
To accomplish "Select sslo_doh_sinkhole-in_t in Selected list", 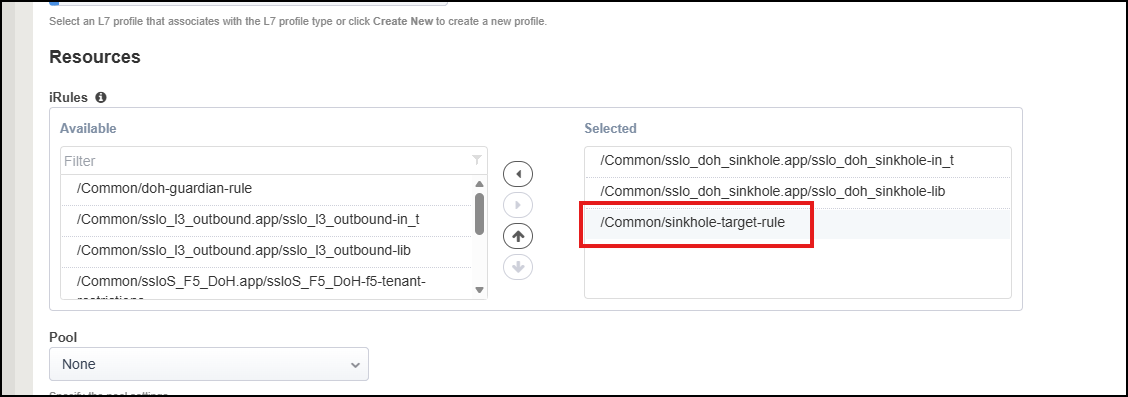I will pos(797,161).
